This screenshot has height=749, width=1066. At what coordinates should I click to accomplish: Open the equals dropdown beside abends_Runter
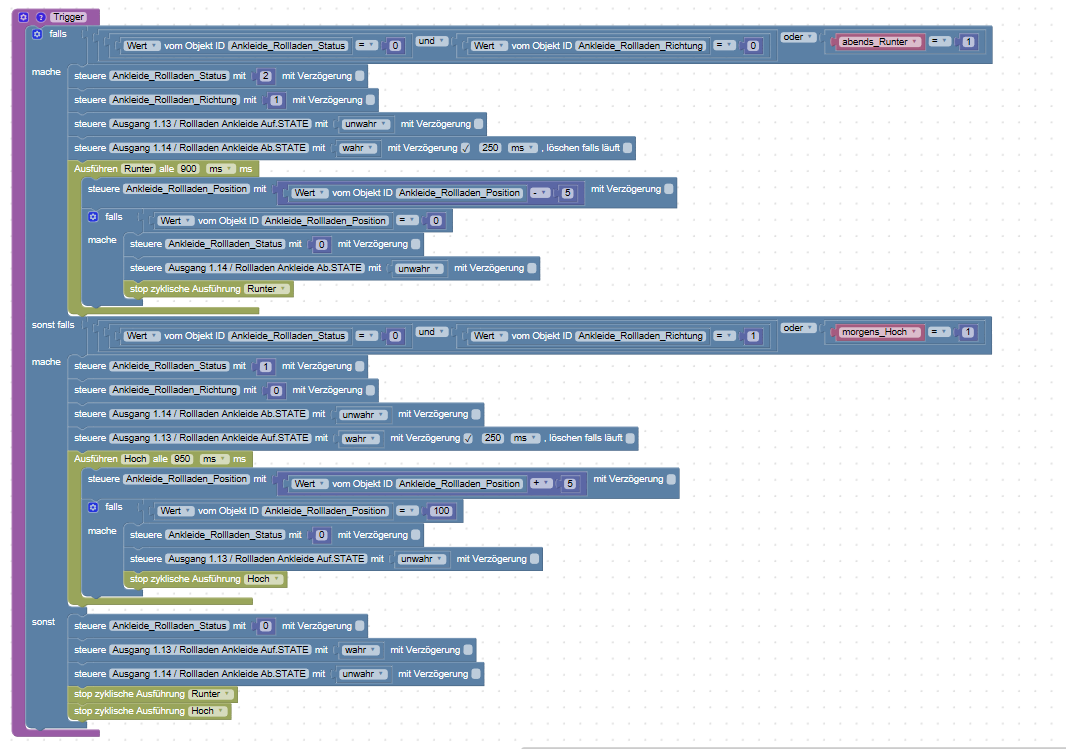click(x=940, y=41)
